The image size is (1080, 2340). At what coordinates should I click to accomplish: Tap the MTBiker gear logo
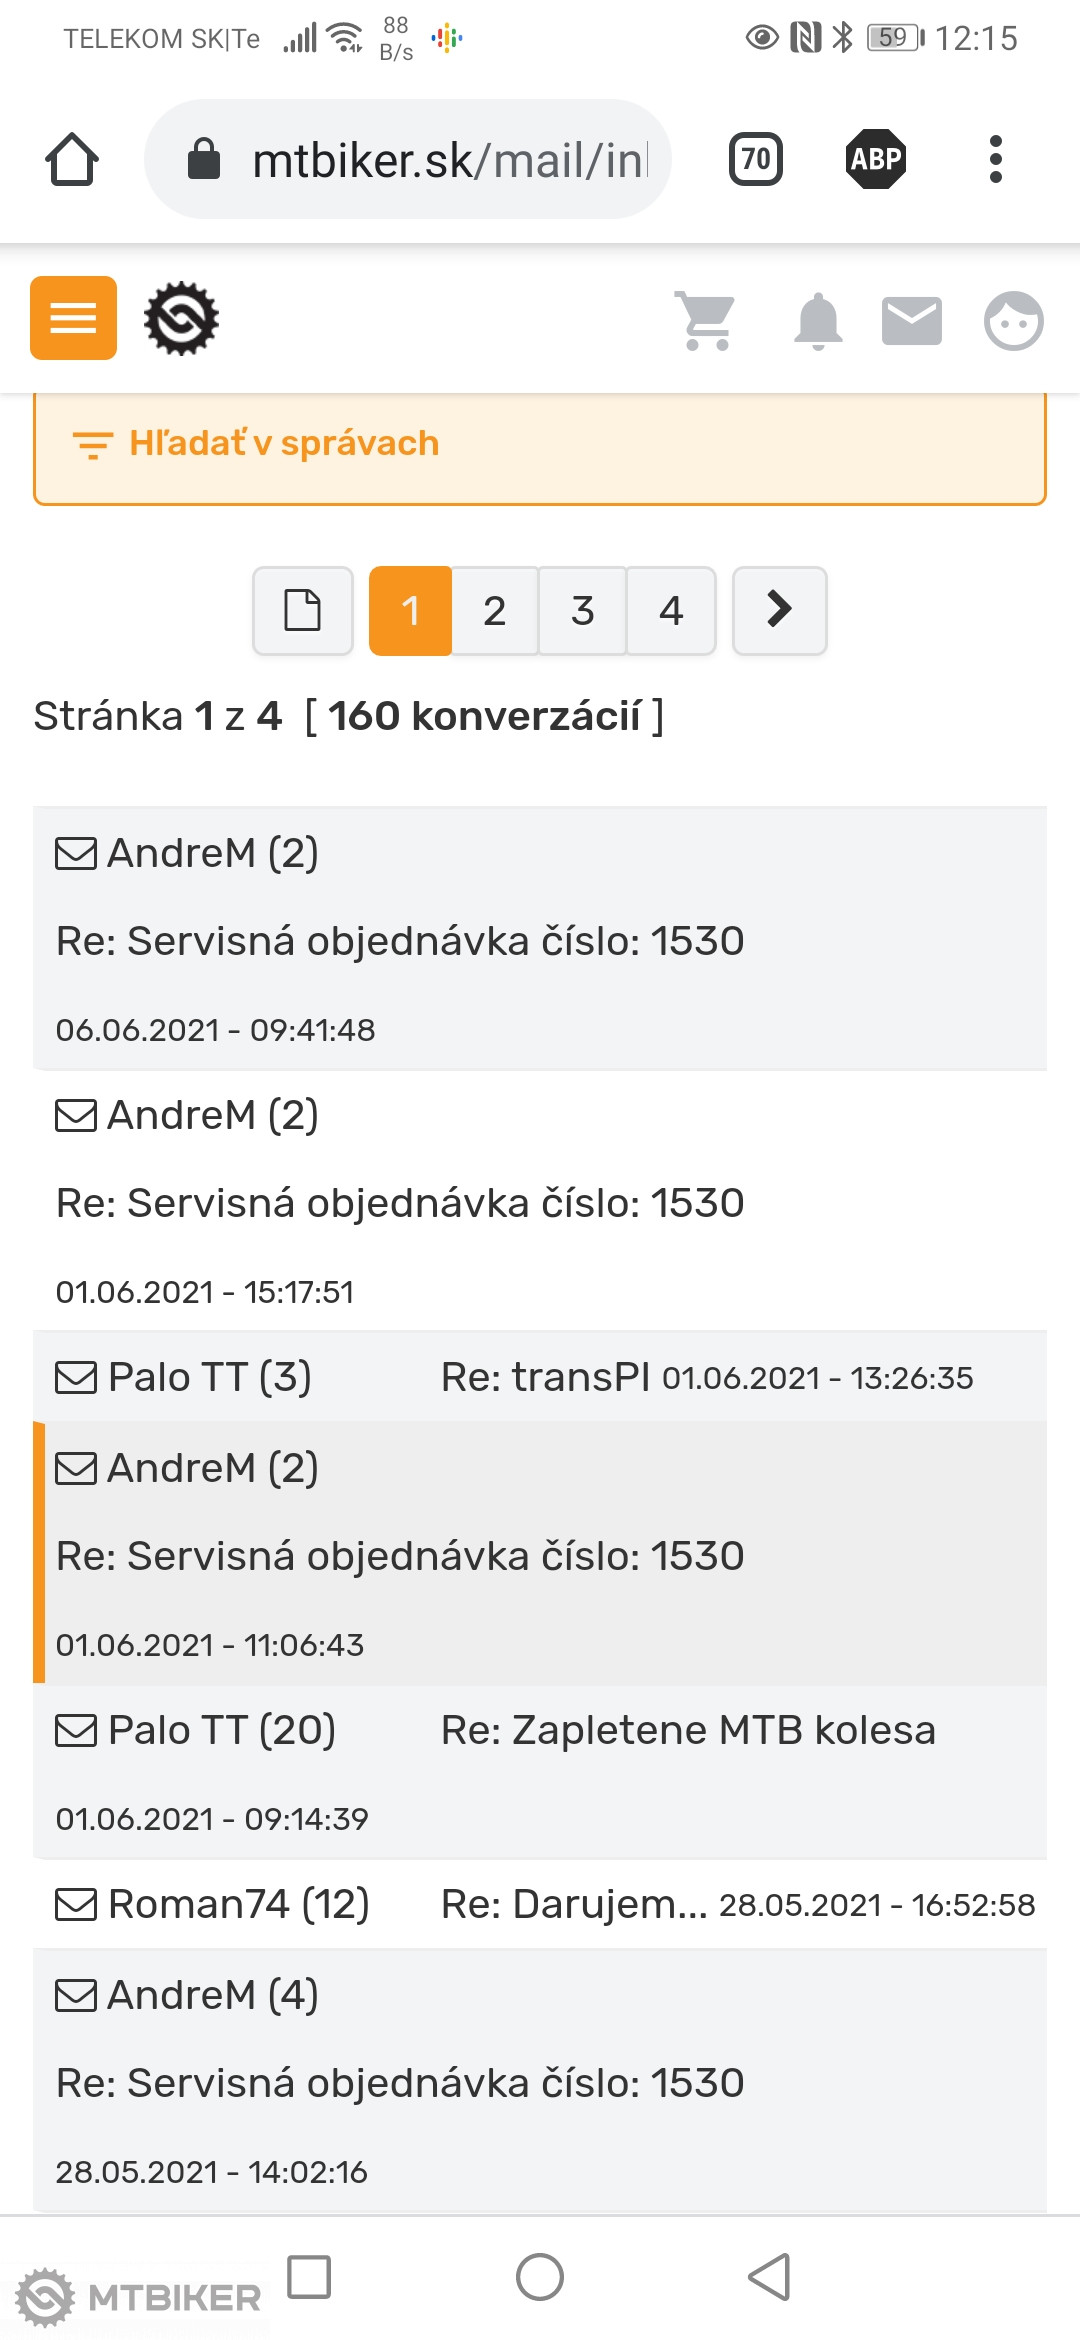click(x=181, y=319)
